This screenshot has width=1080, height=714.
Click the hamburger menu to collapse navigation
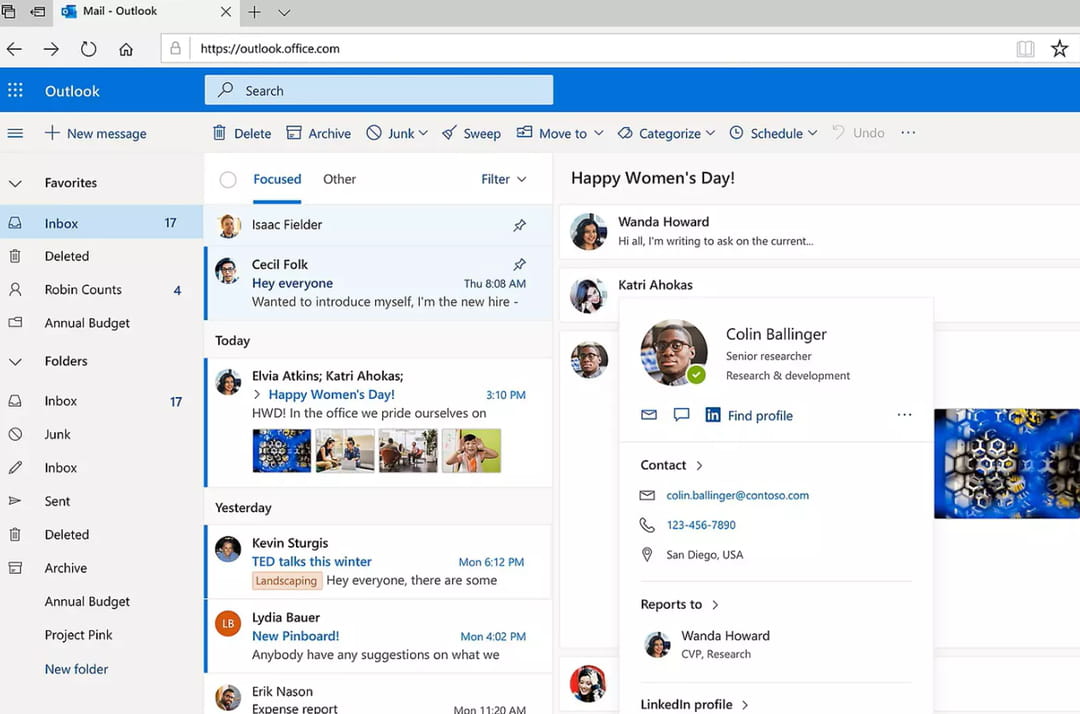click(x=15, y=133)
